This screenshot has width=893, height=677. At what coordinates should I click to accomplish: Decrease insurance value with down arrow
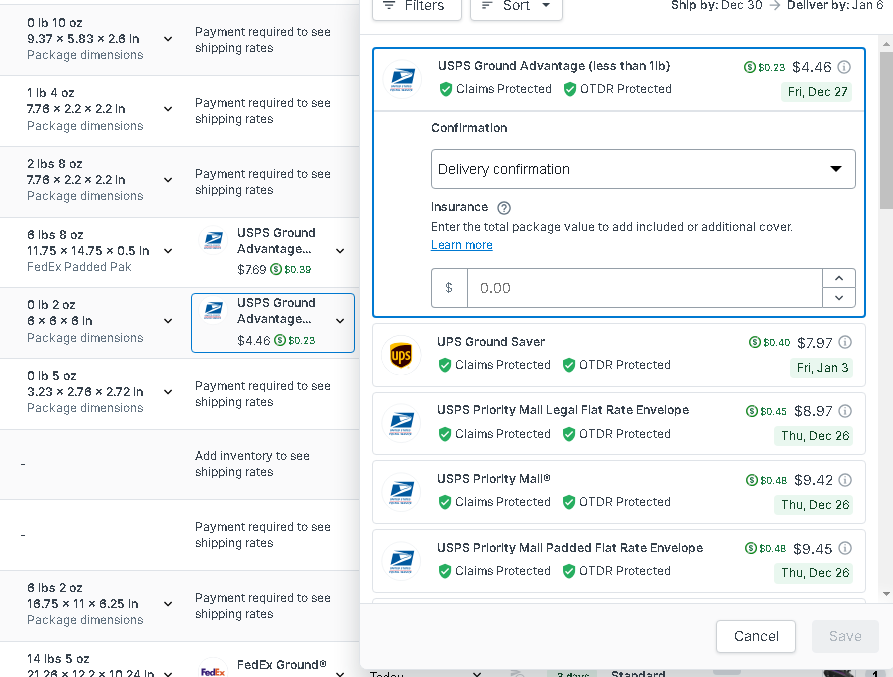click(839, 298)
